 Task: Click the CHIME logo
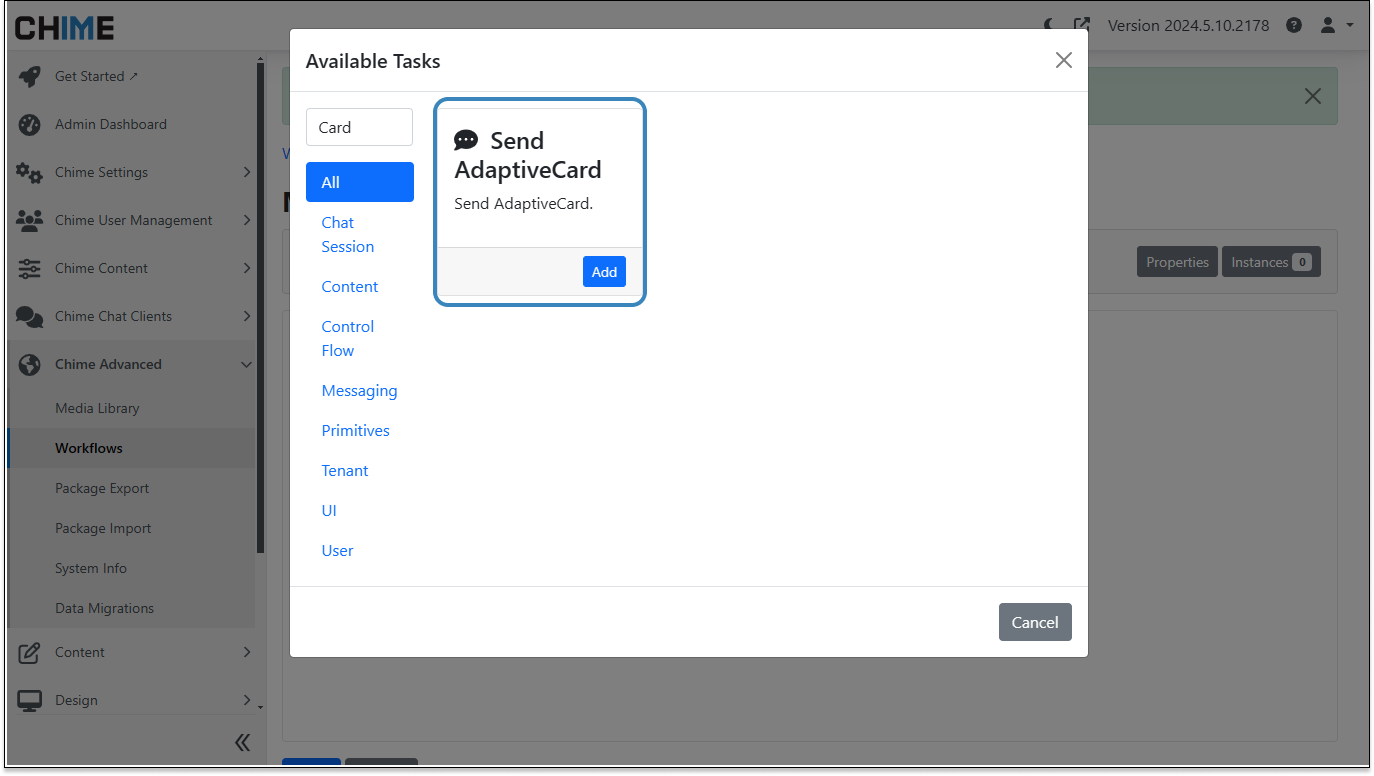coord(64,27)
